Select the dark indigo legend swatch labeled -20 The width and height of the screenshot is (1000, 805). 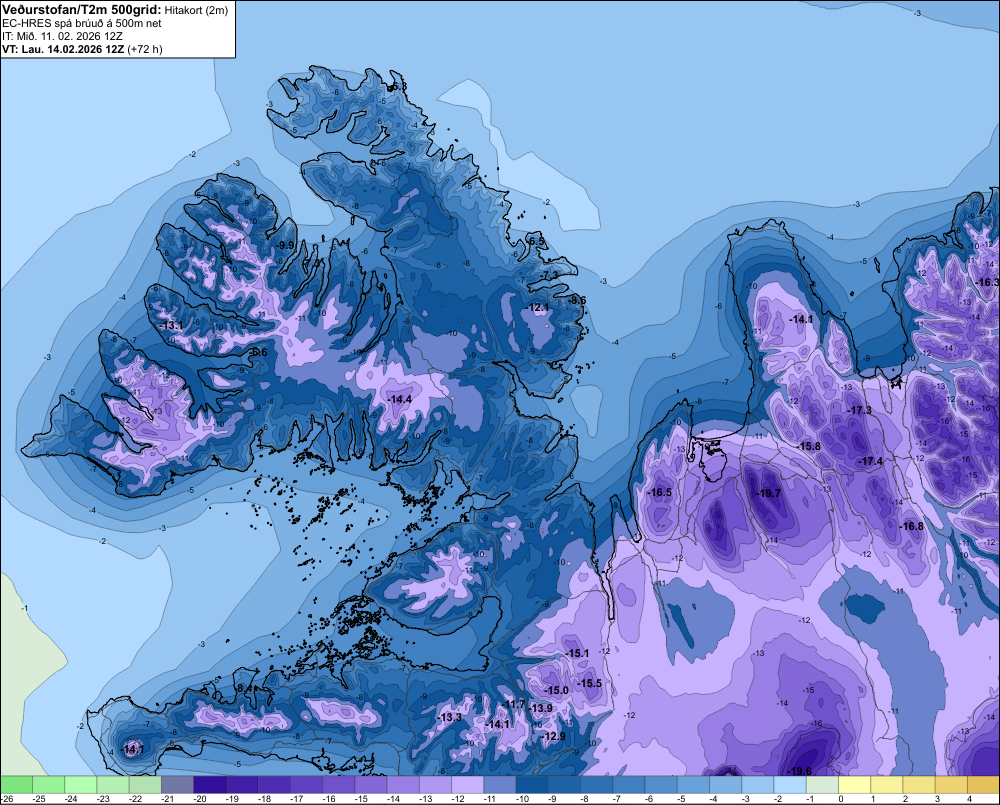[x=210, y=784]
